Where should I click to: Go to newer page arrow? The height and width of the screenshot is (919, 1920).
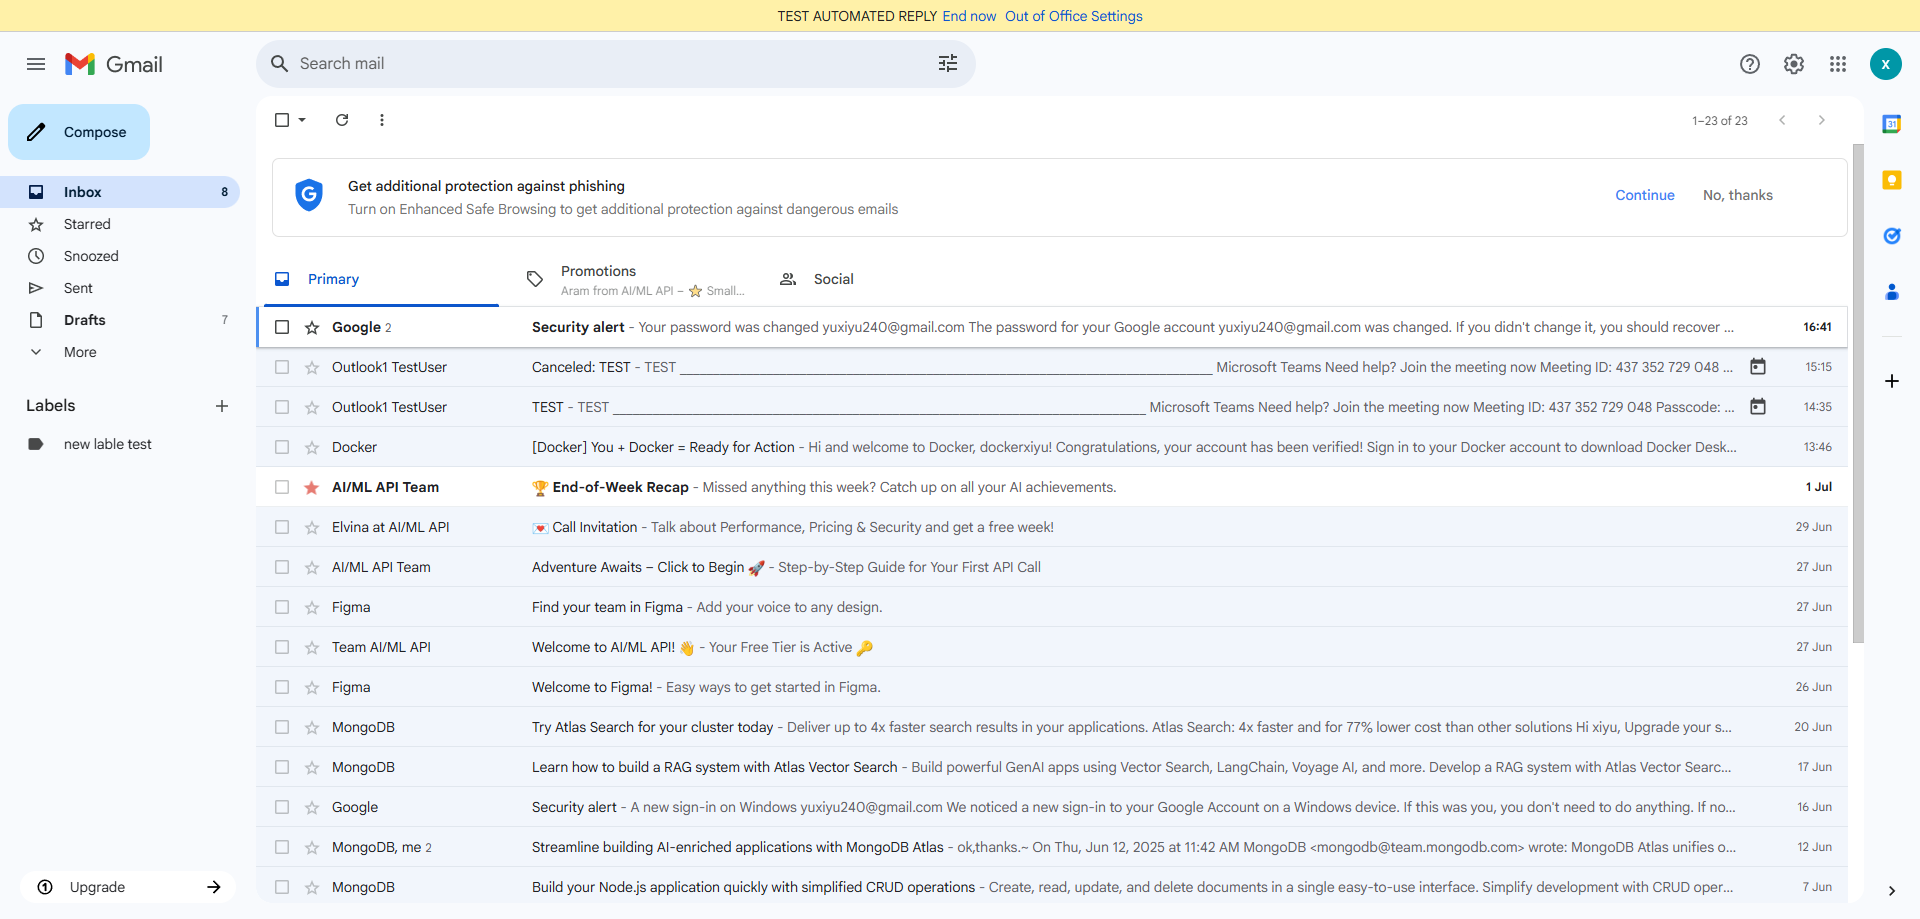(x=1782, y=120)
